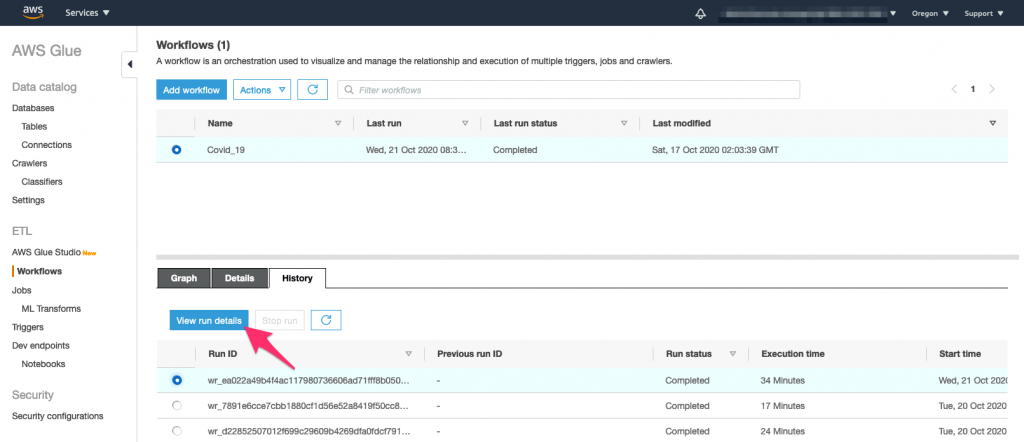The image size is (1024, 442).
Task: Open Connections in sidebar
Action: click(x=46, y=145)
